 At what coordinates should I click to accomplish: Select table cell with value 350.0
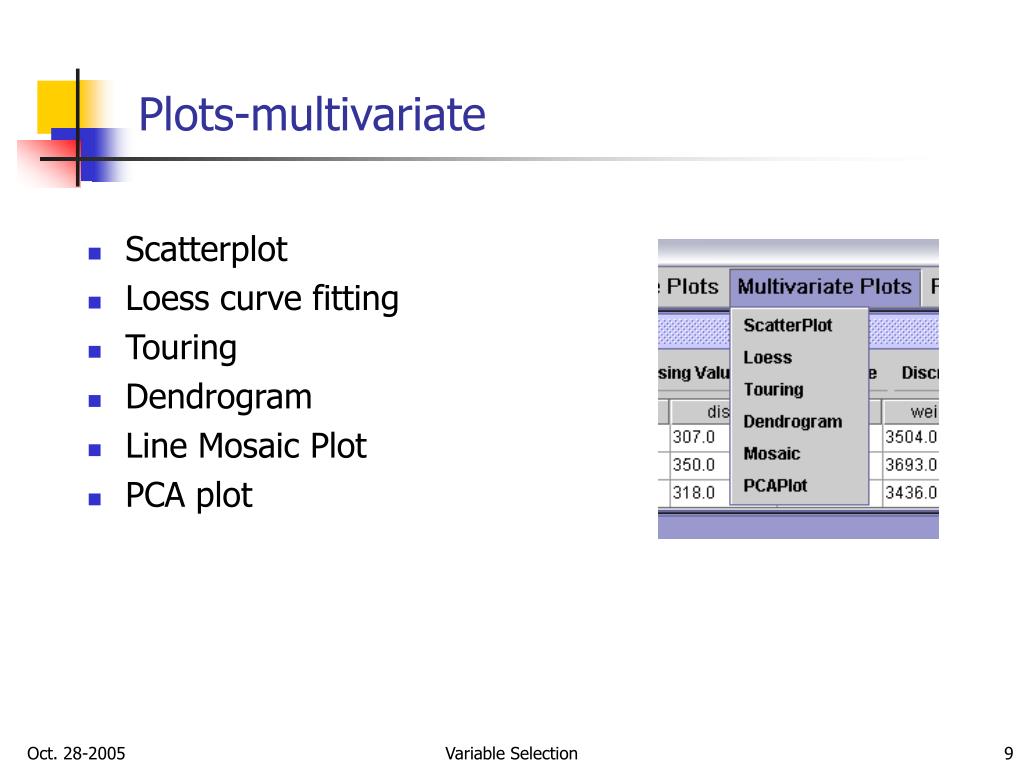click(x=699, y=465)
